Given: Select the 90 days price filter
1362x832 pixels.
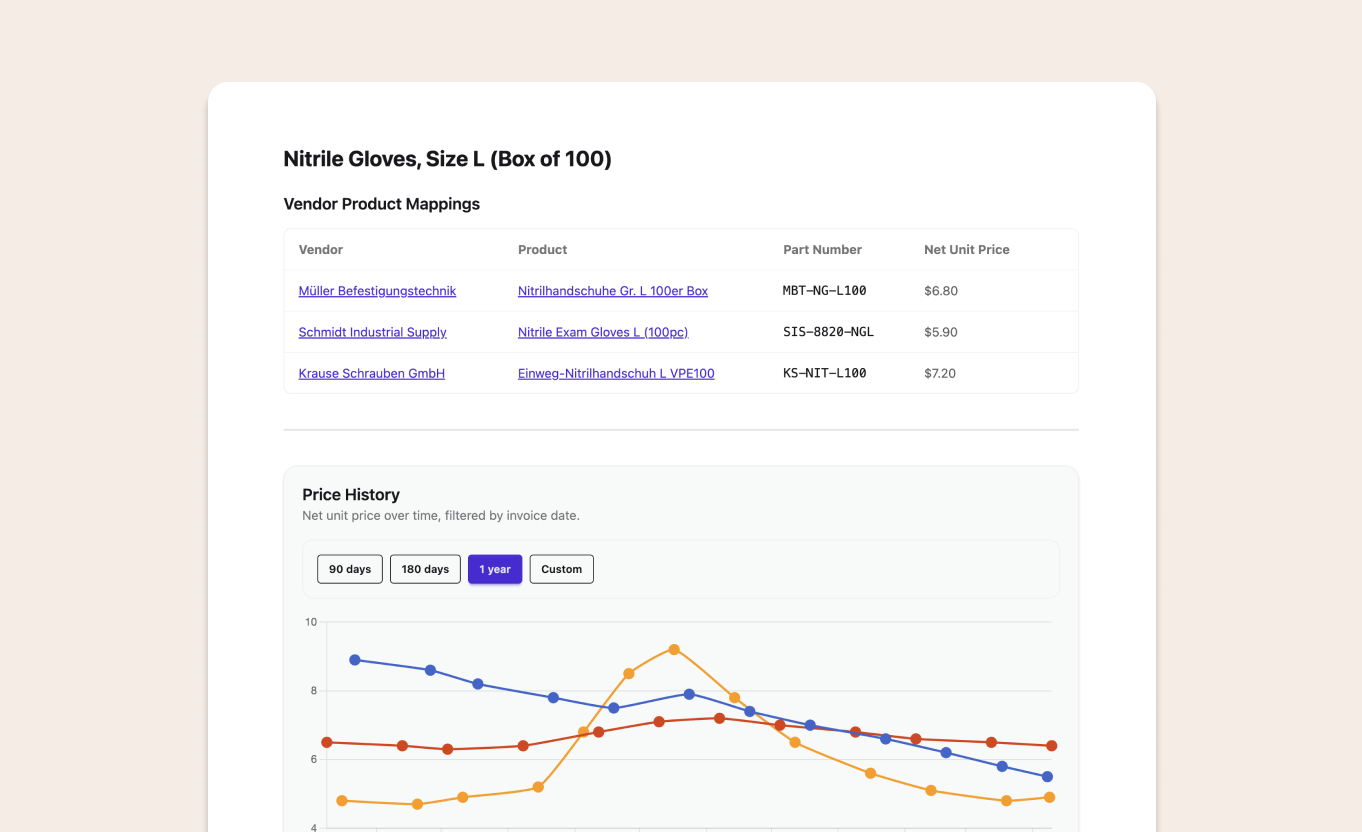Looking at the screenshot, I should 349,569.
